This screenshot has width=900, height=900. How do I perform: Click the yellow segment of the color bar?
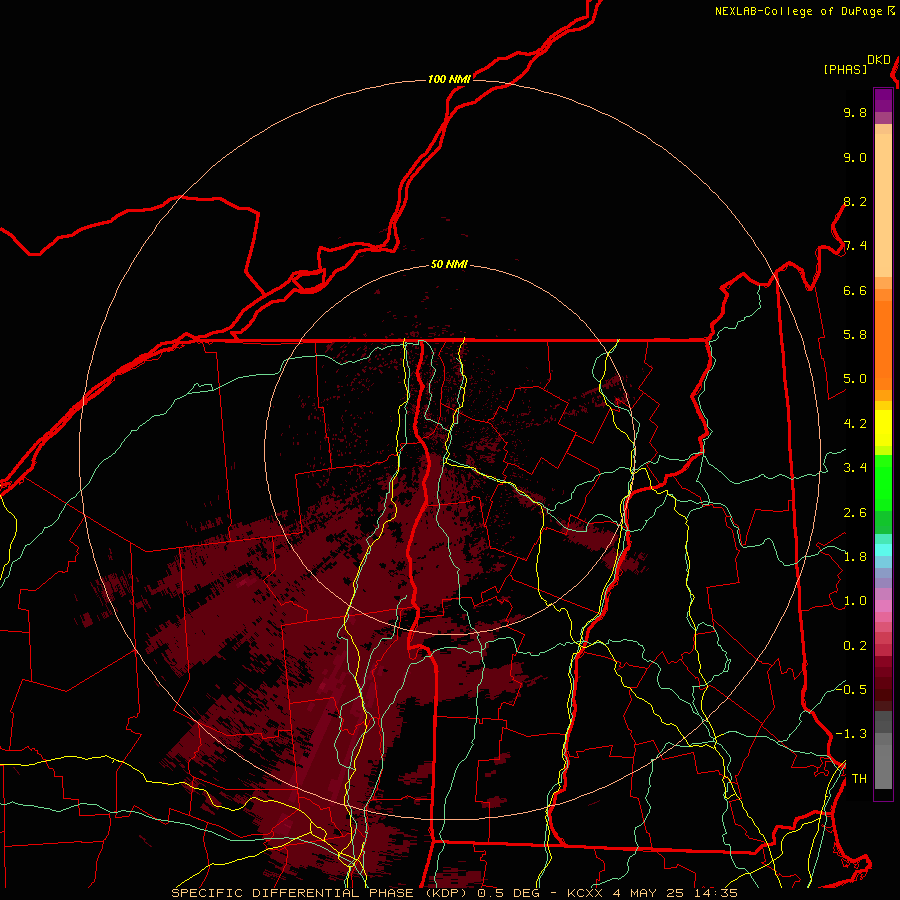(883, 428)
